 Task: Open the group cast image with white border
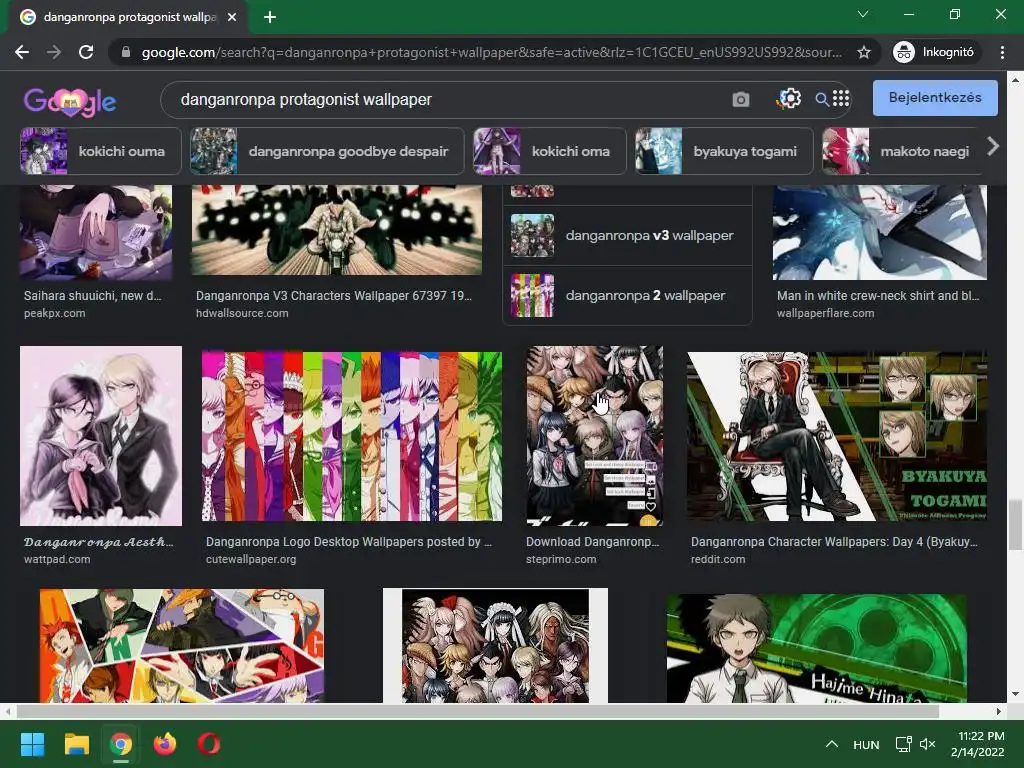click(495, 645)
